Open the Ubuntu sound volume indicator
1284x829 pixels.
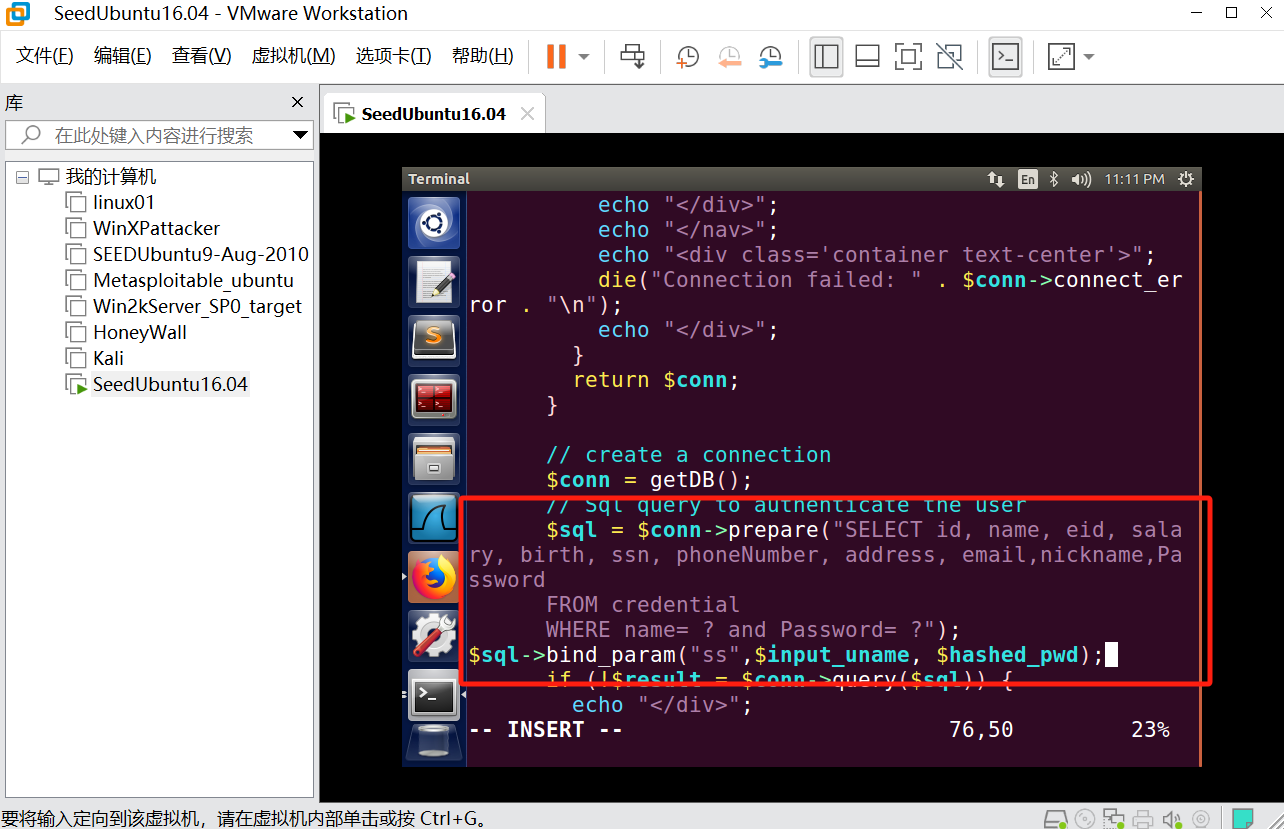[x=1080, y=179]
